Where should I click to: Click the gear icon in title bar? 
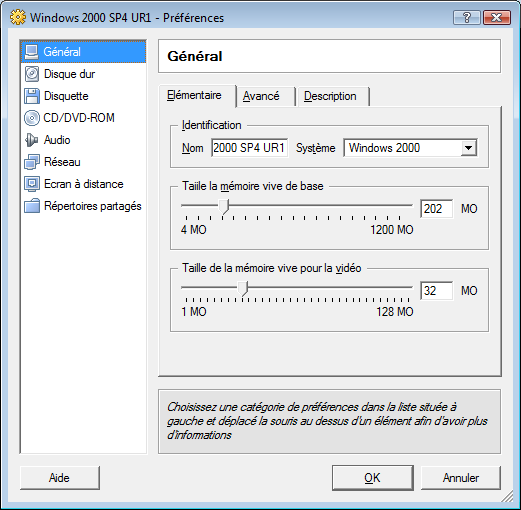[18, 17]
